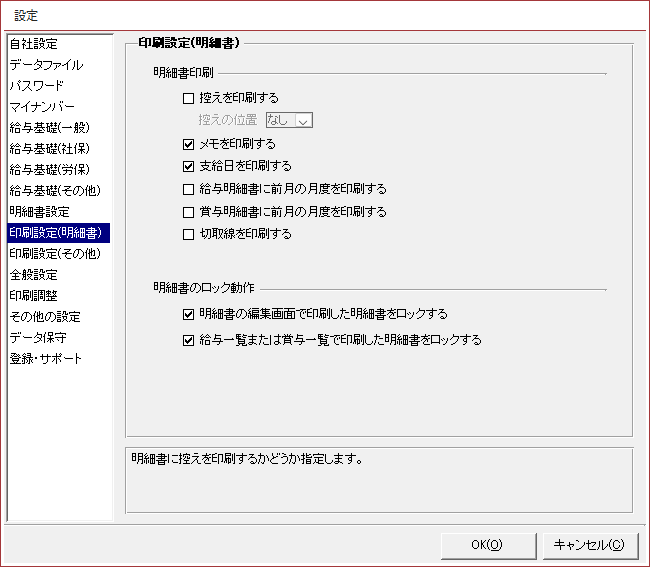650x567 pixels.
Task: Check 給与明細書に前月の月度を印刷する
Action: (189, 189)
